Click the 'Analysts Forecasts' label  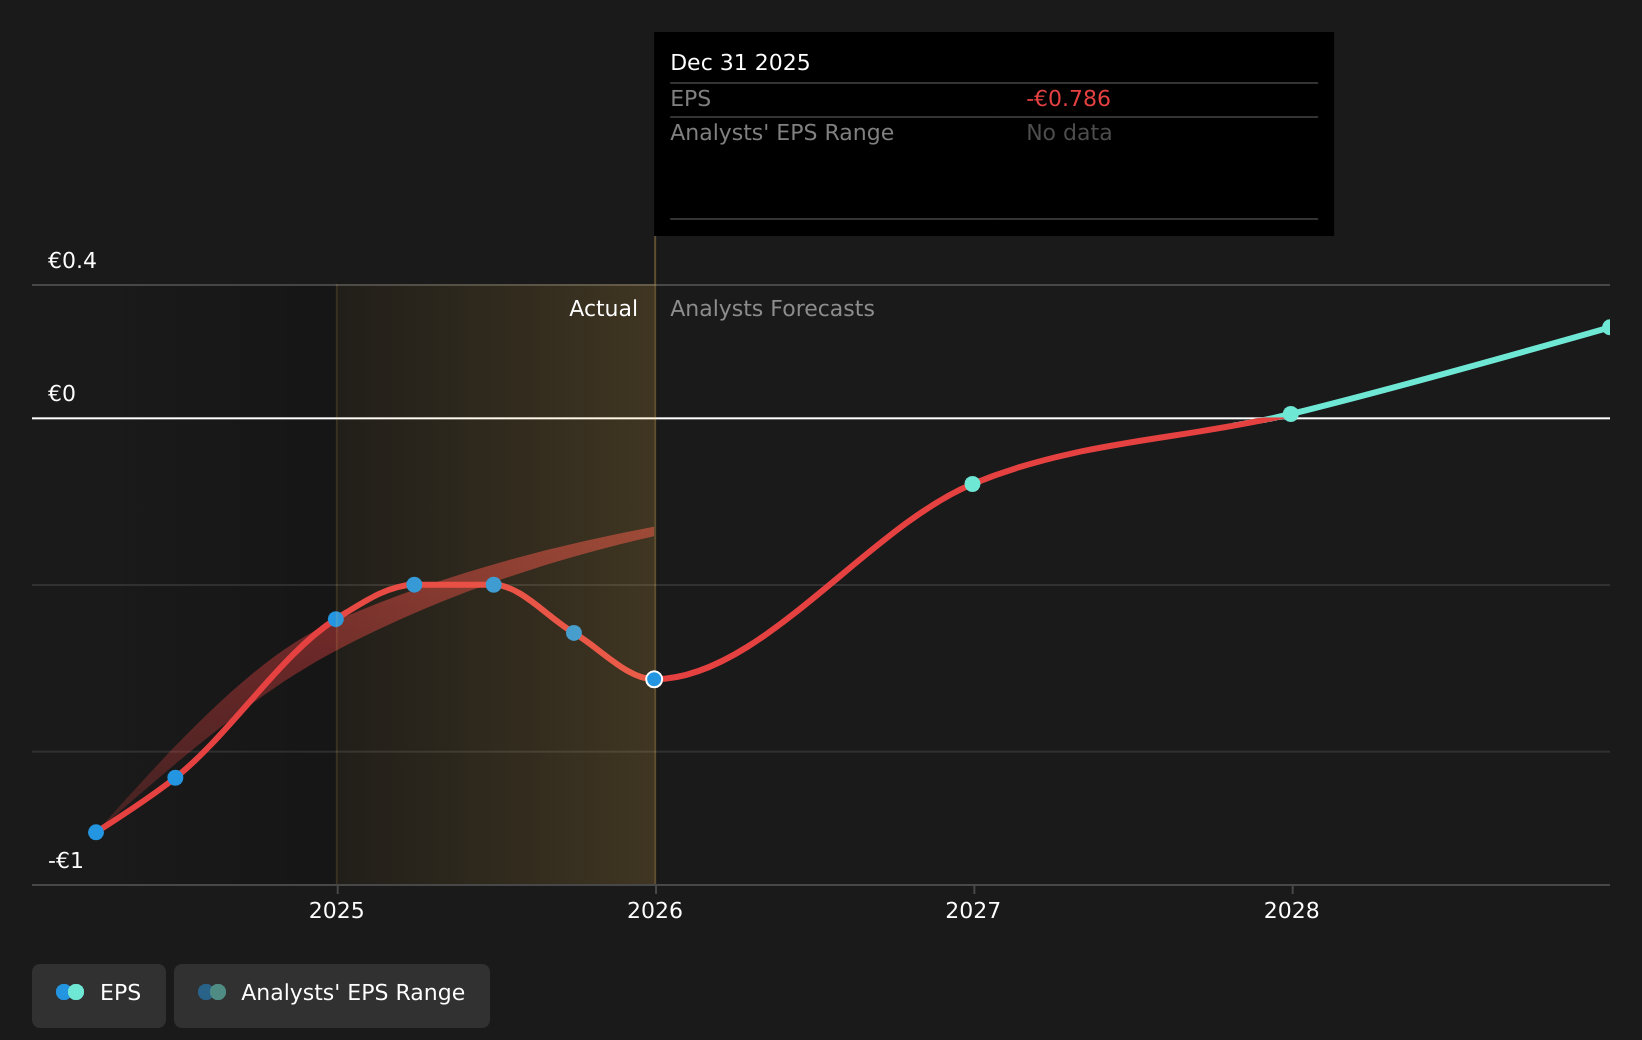(772, 309)
